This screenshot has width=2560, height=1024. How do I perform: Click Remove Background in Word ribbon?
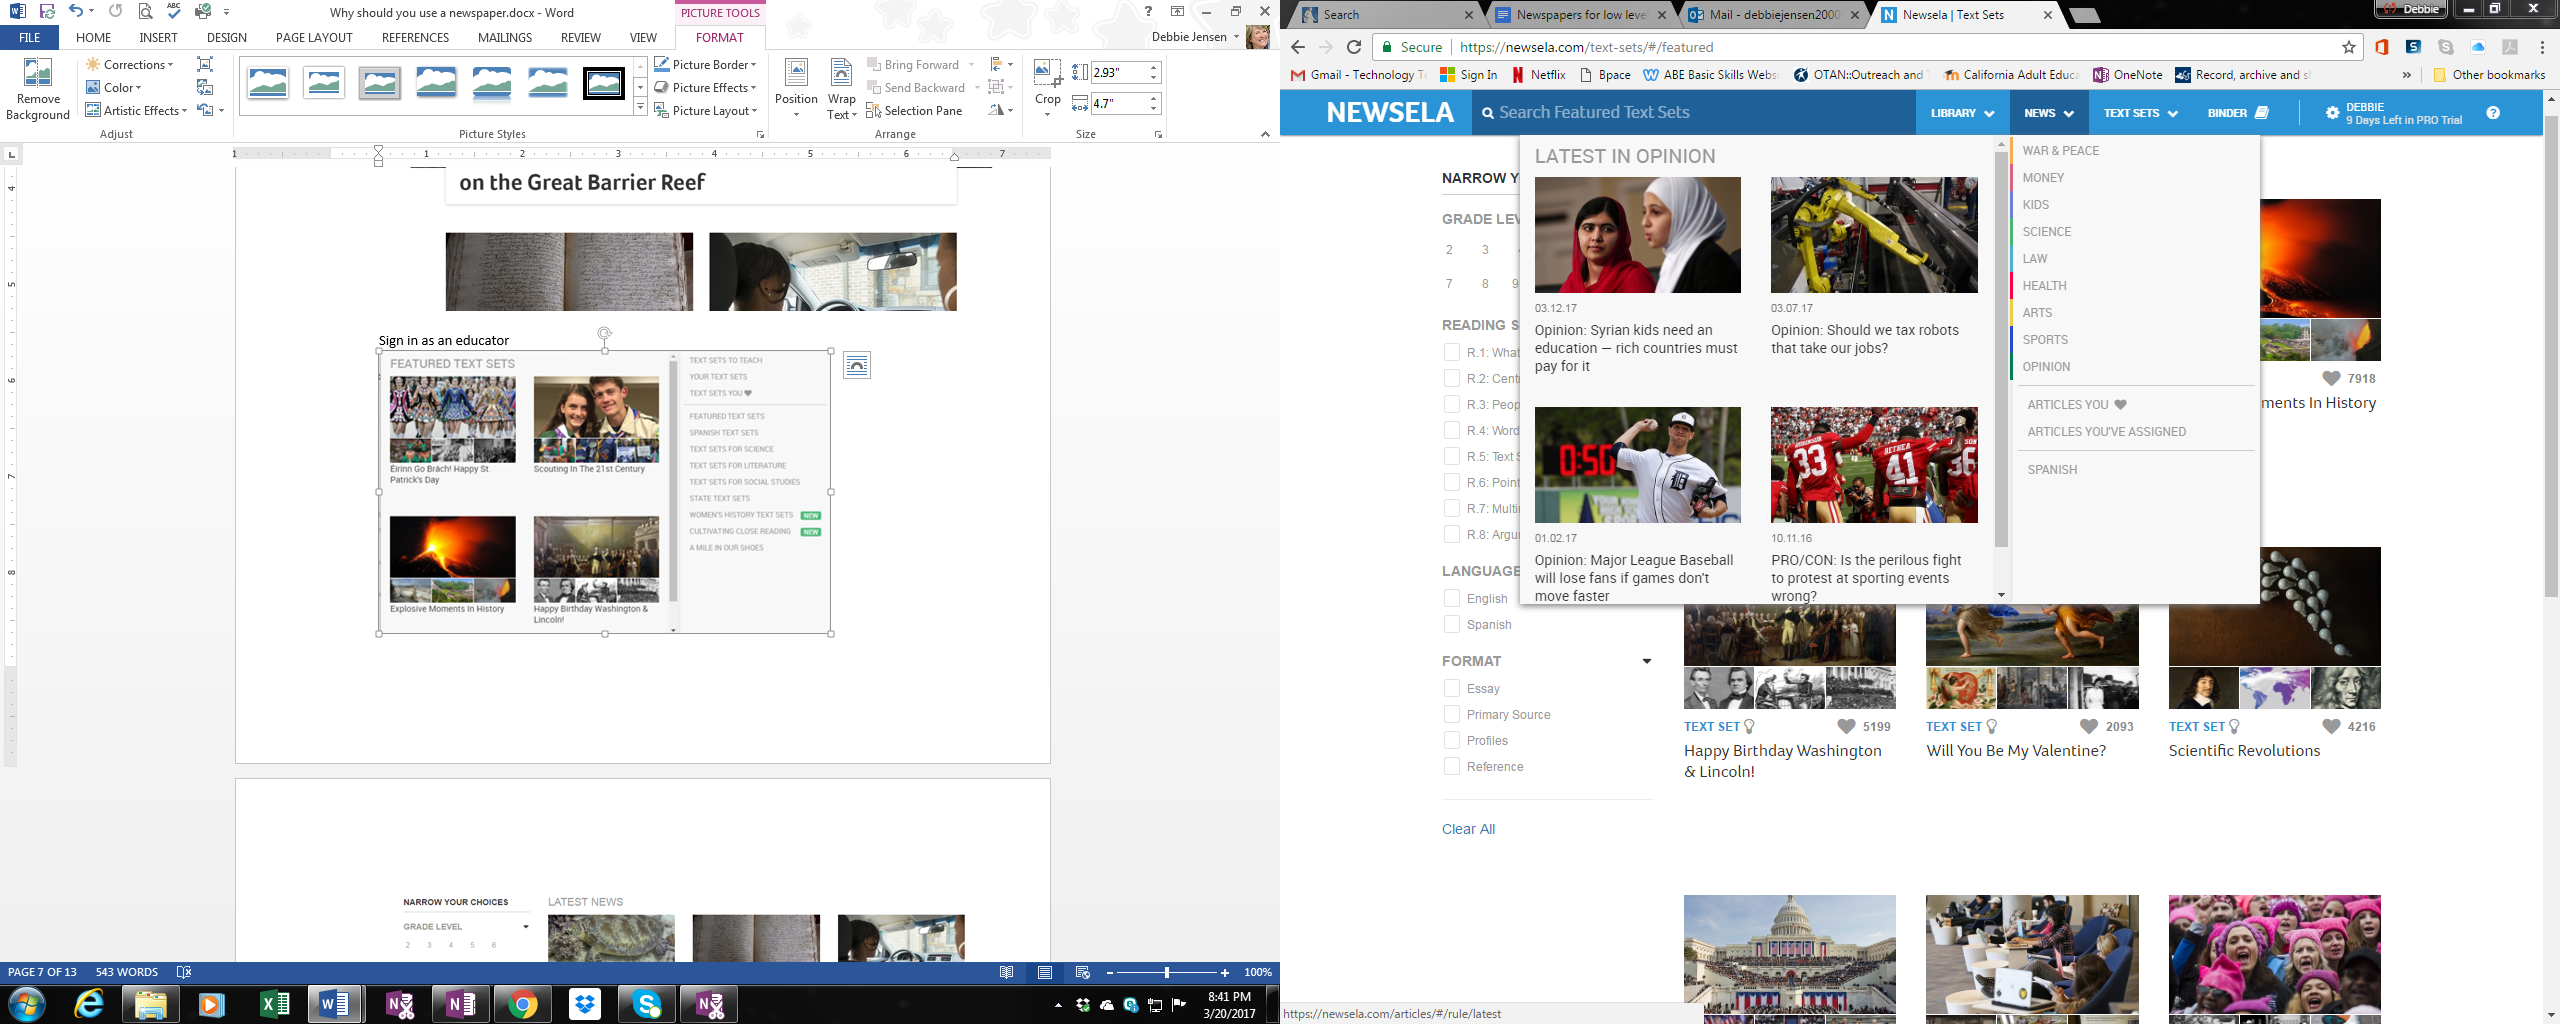tap(38, 89)
